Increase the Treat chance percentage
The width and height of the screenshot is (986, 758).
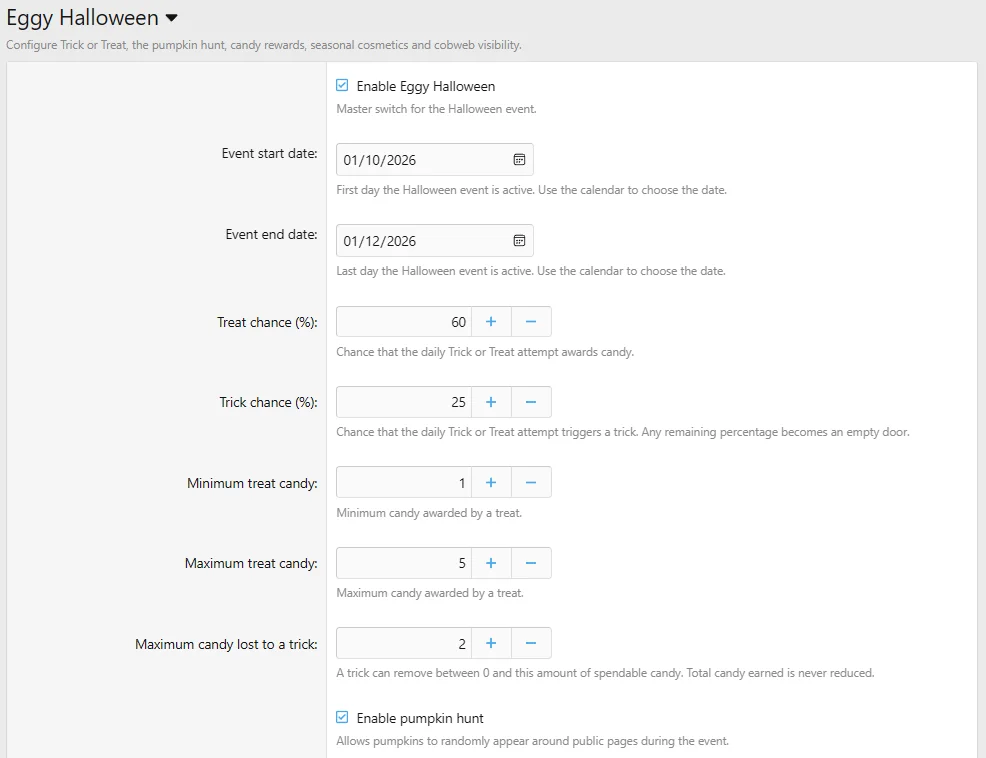tap(491, 321)
